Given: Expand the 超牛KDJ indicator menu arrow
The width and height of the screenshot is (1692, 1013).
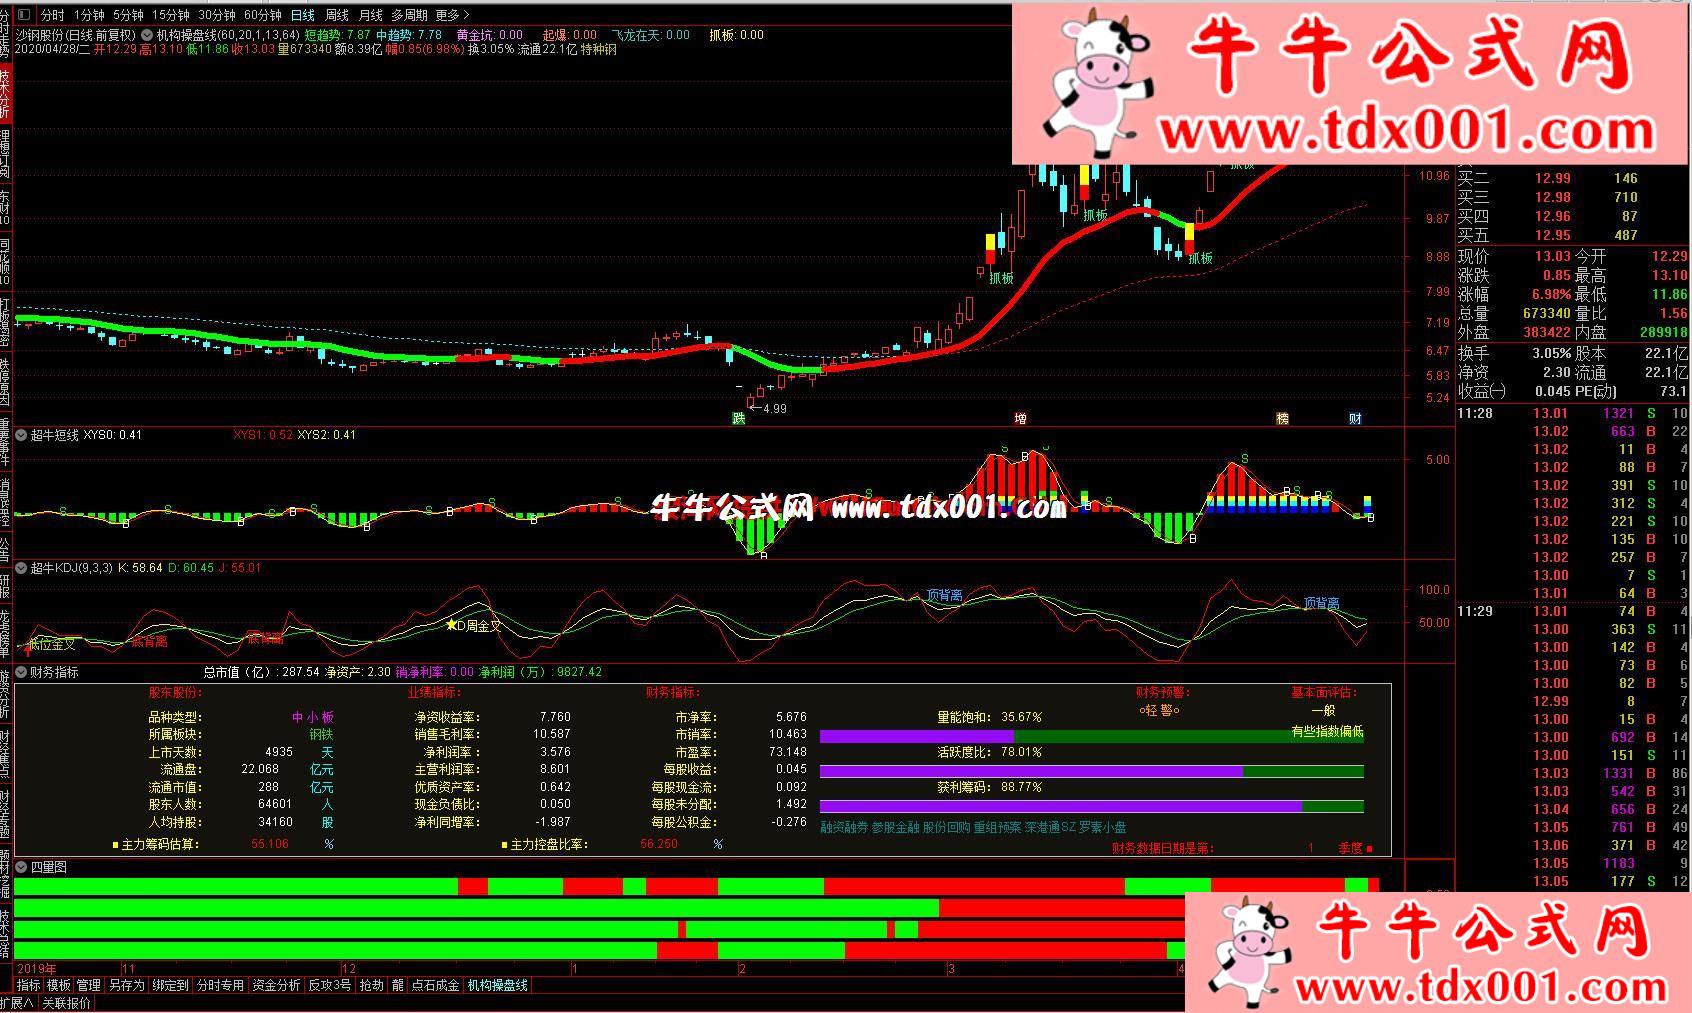Looking at the screenshot, I should tap(21, 568).
